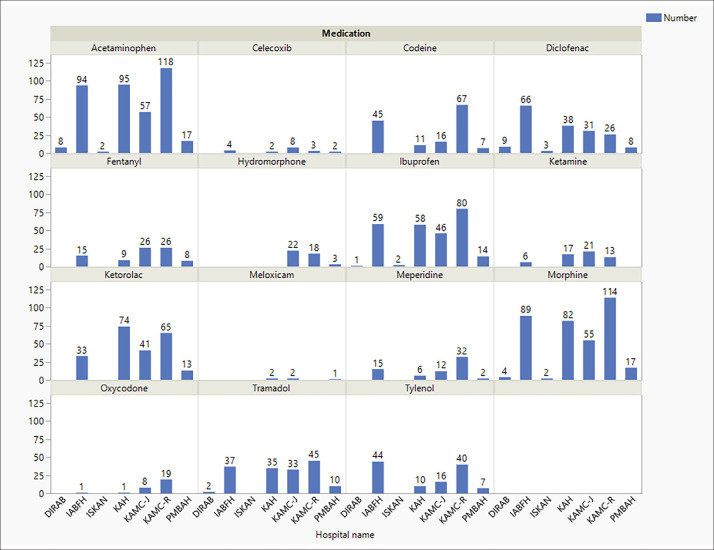
Task: Select the Medication group header
Action: [x=345, y=33]
